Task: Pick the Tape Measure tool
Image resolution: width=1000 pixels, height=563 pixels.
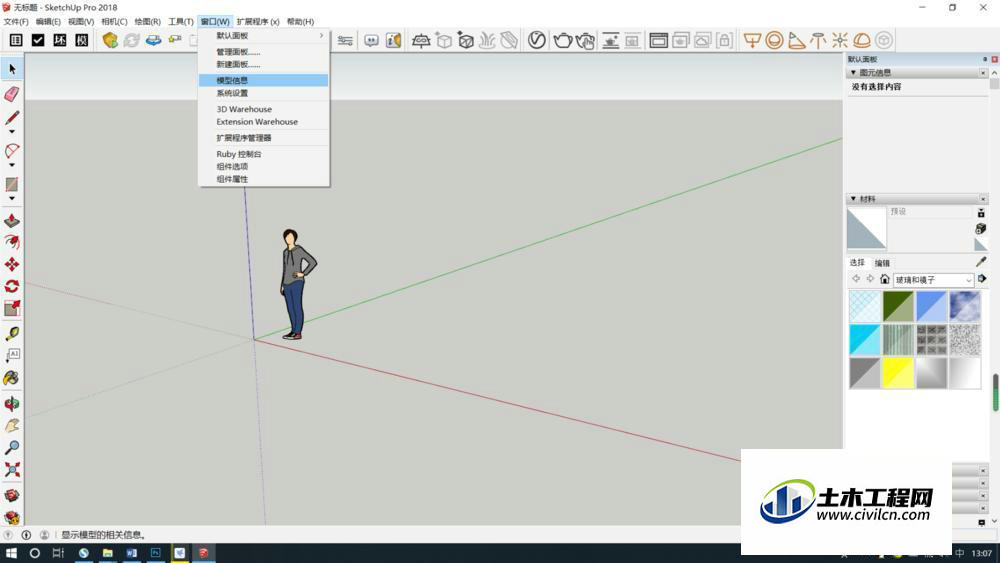Action: coord(12,333)
